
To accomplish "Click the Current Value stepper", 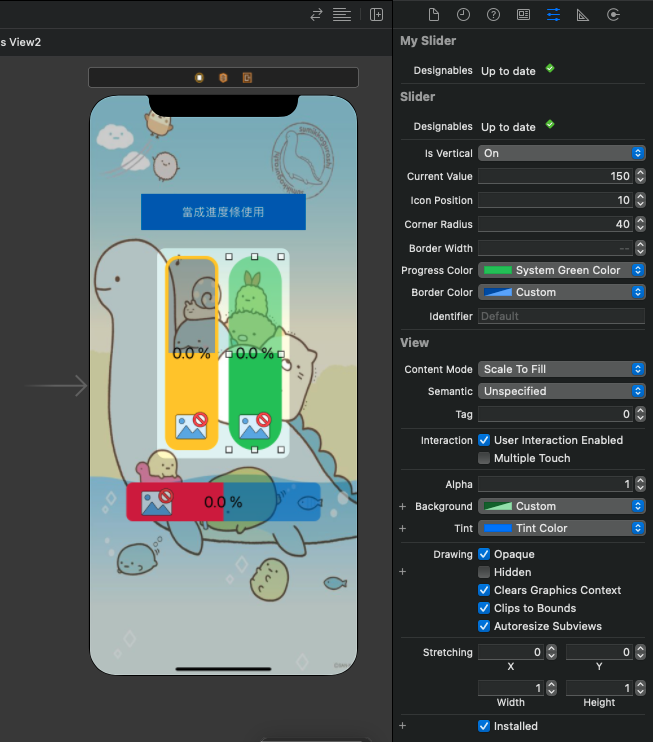I will (x=640, y=176).
